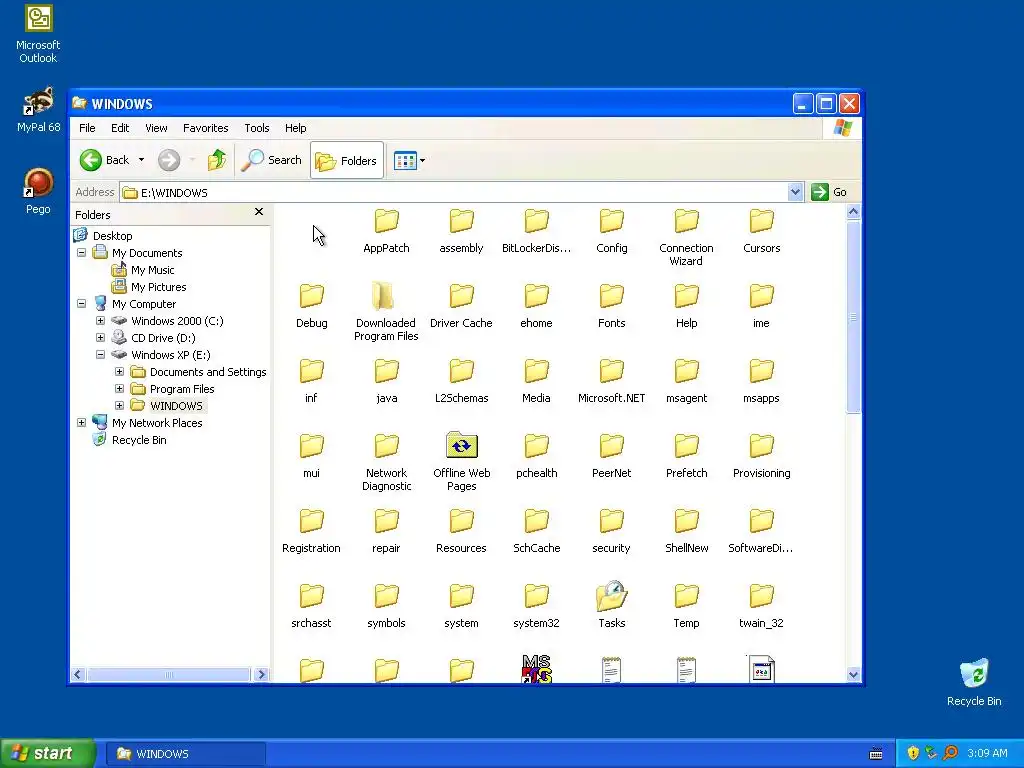Select the Tasks scheduled folder icon

[x=612, y=596]
